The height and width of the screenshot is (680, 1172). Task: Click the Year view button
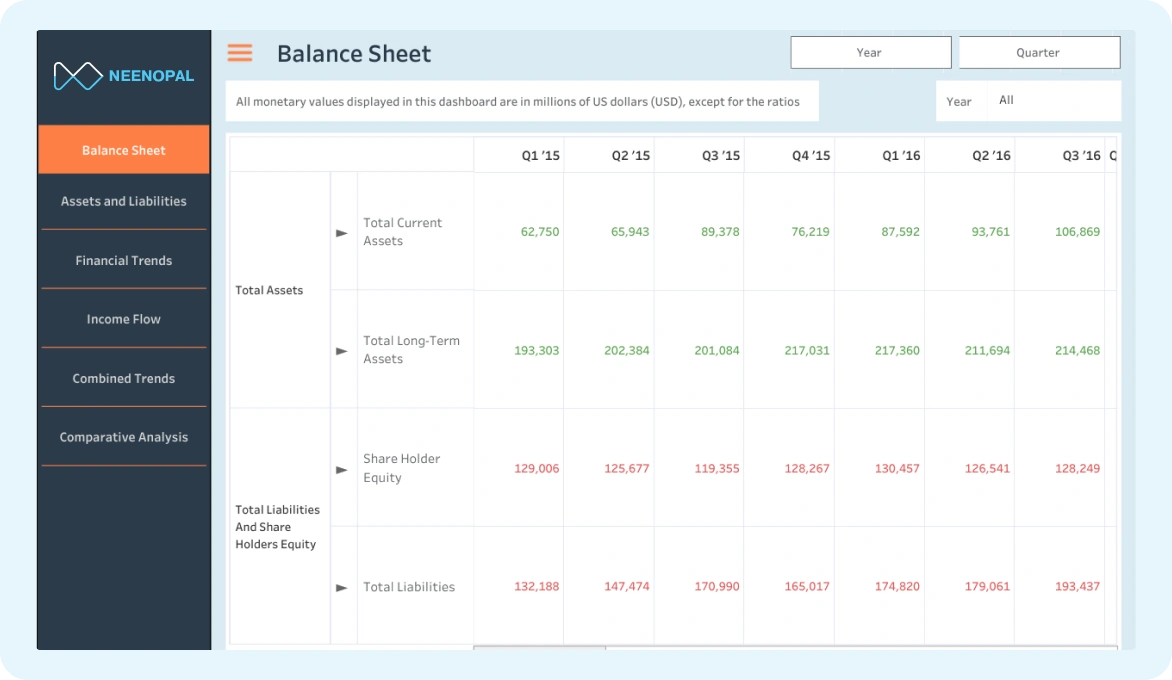point(871,52)
